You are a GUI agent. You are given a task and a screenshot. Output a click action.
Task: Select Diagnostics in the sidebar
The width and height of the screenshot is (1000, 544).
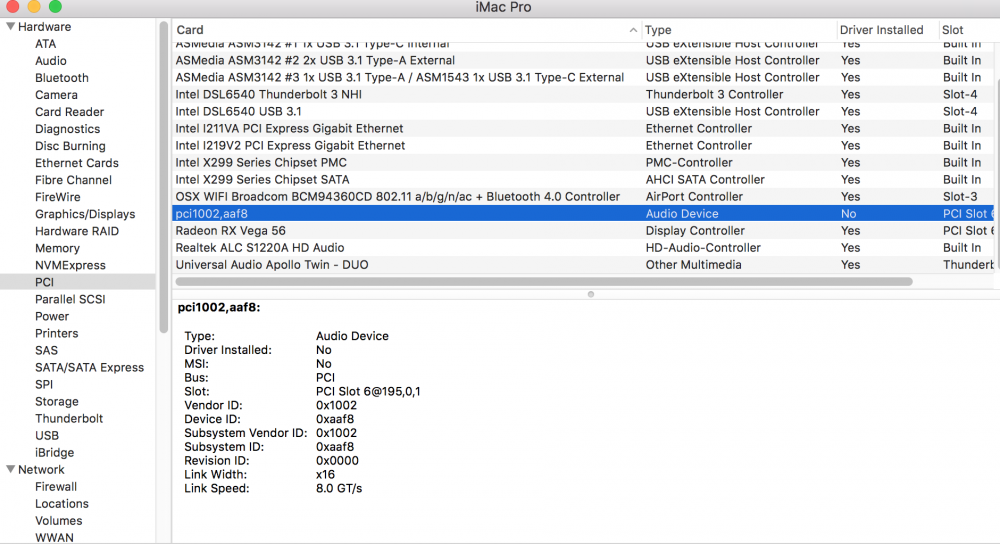pyautogui.click(x=68, y=129)
